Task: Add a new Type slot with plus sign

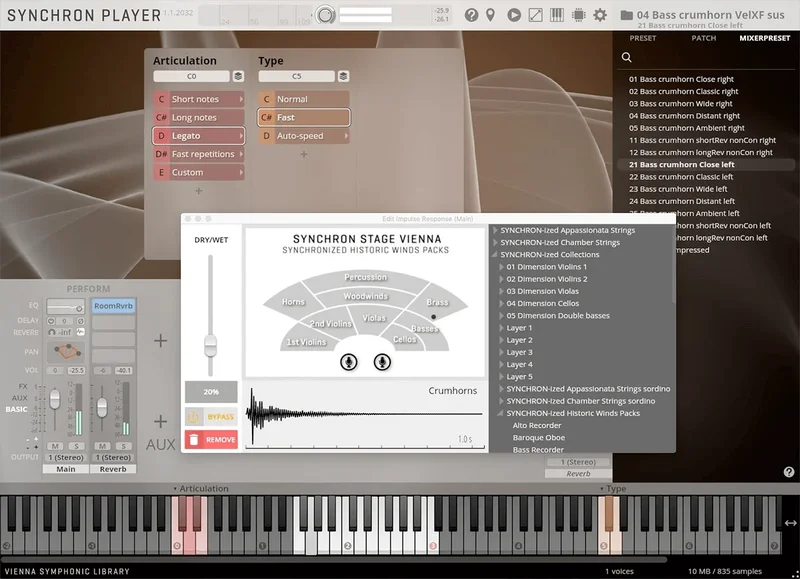Action: (x=304, y=154)
